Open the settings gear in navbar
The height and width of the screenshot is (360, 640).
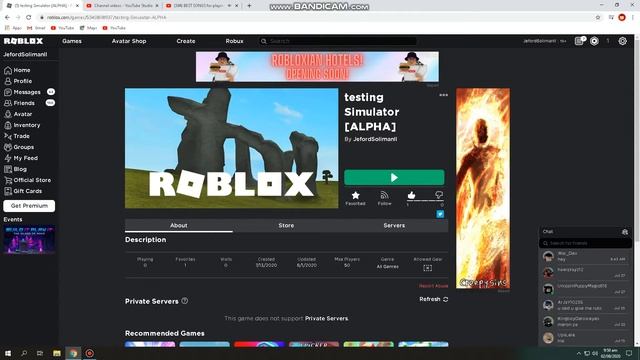[622, 41]
